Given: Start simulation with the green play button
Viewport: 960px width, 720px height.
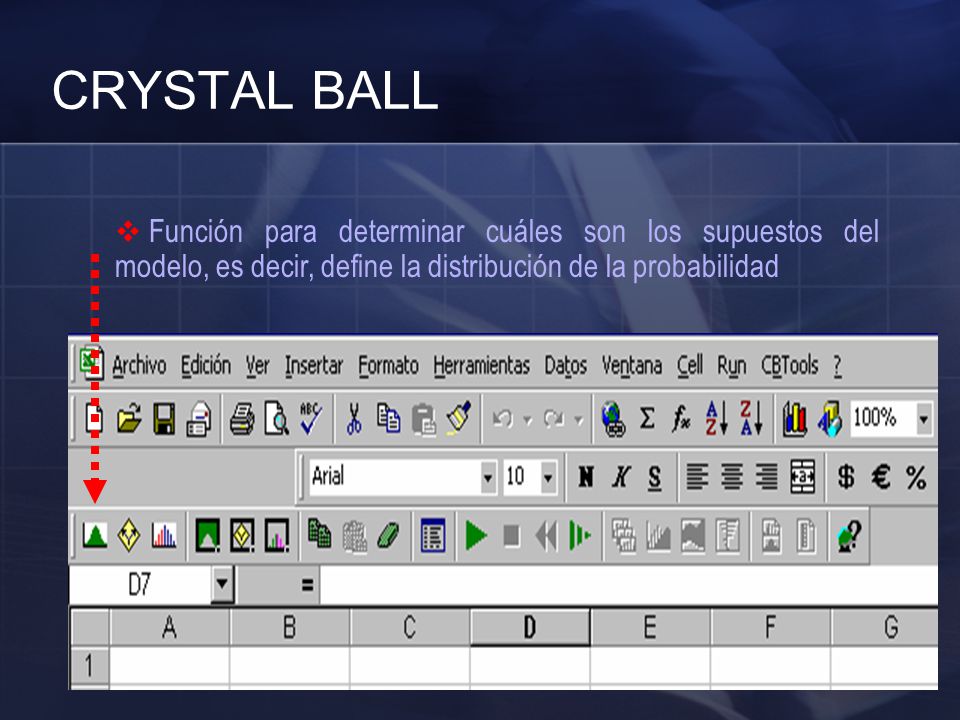Looking at the screenshot, I should 476,536.
